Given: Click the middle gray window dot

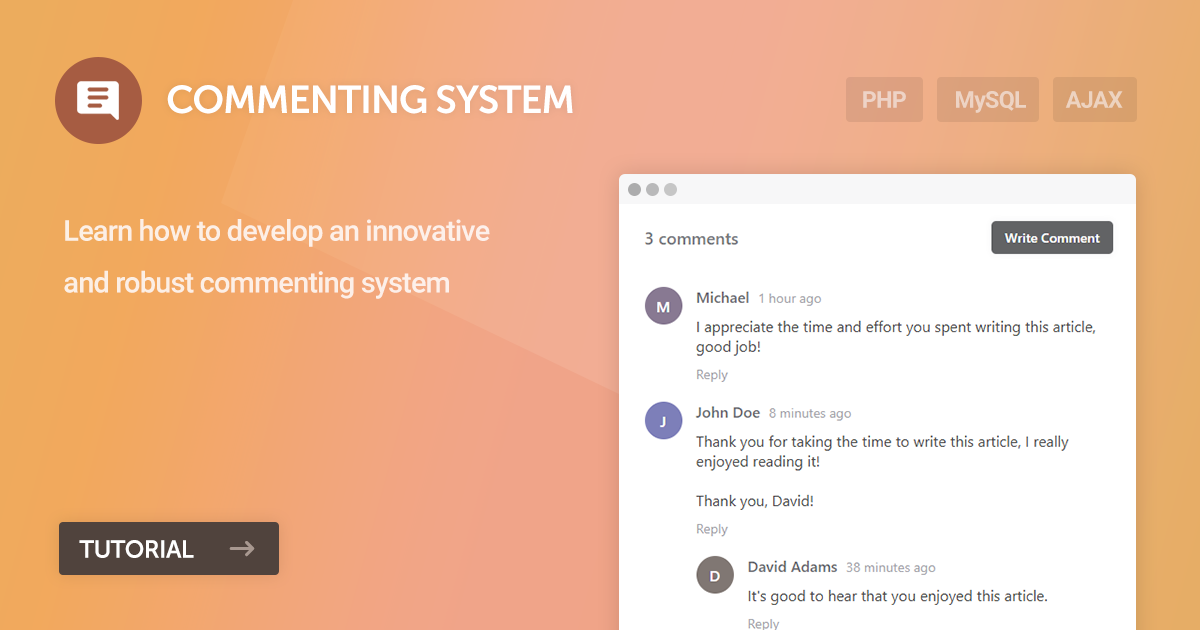Looking at the screenshot, I should pos(652,189).
